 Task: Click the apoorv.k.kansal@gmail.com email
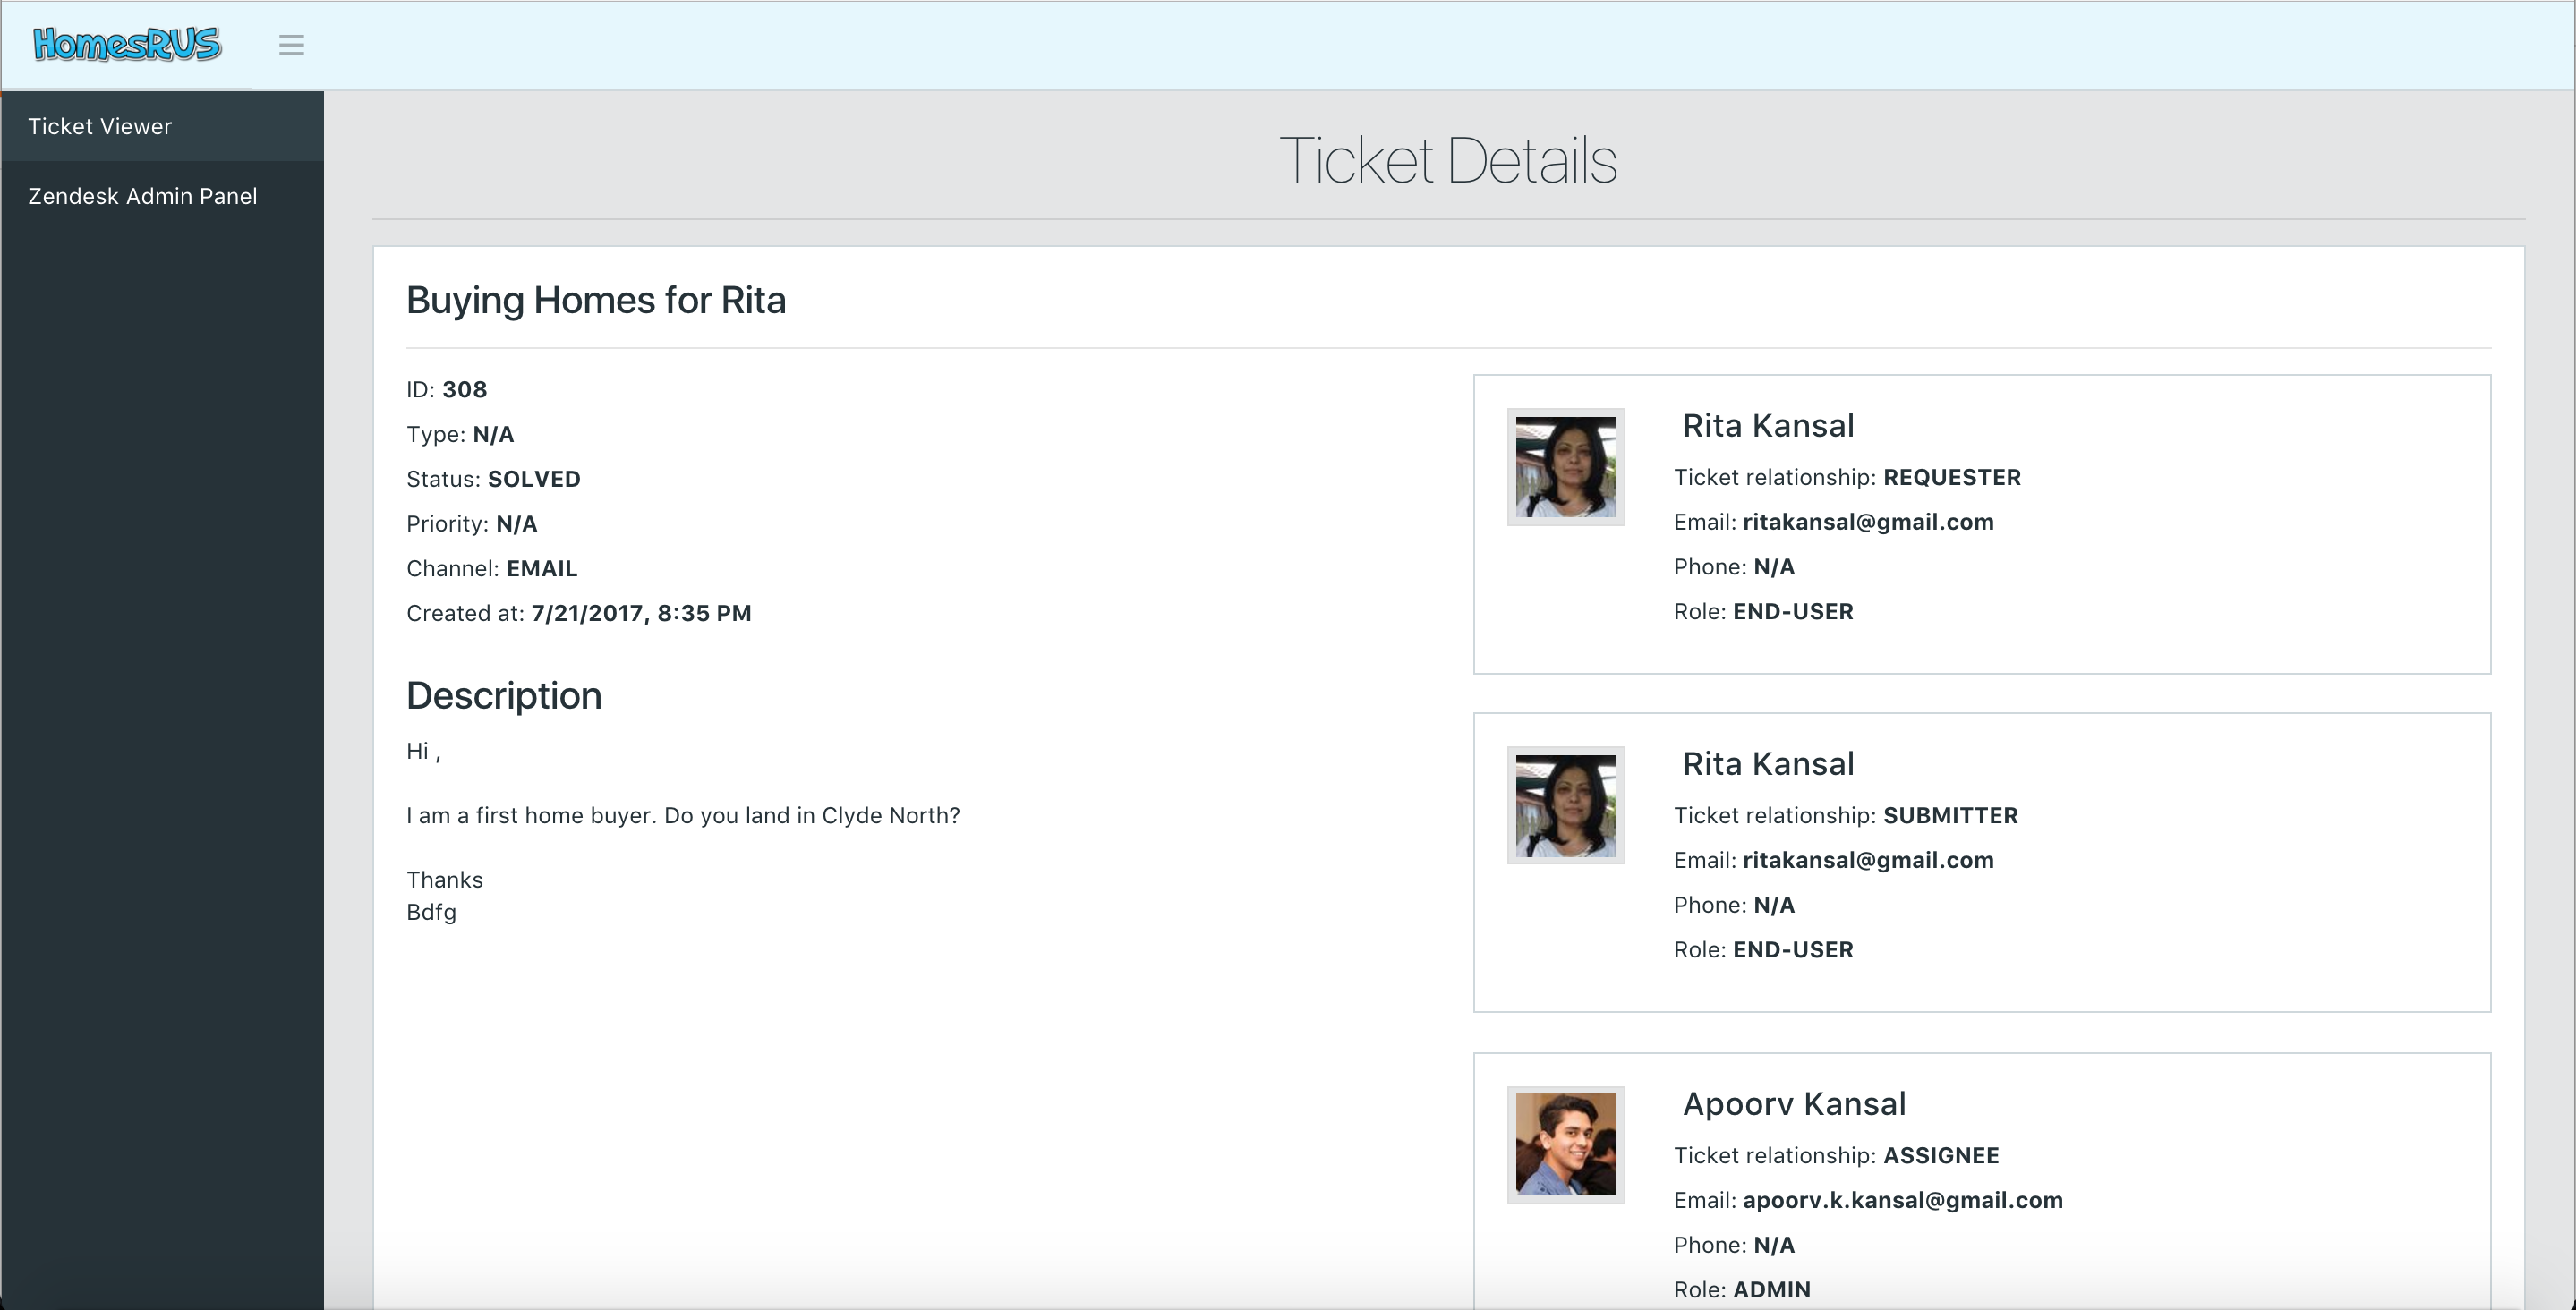(1902, 1200)
